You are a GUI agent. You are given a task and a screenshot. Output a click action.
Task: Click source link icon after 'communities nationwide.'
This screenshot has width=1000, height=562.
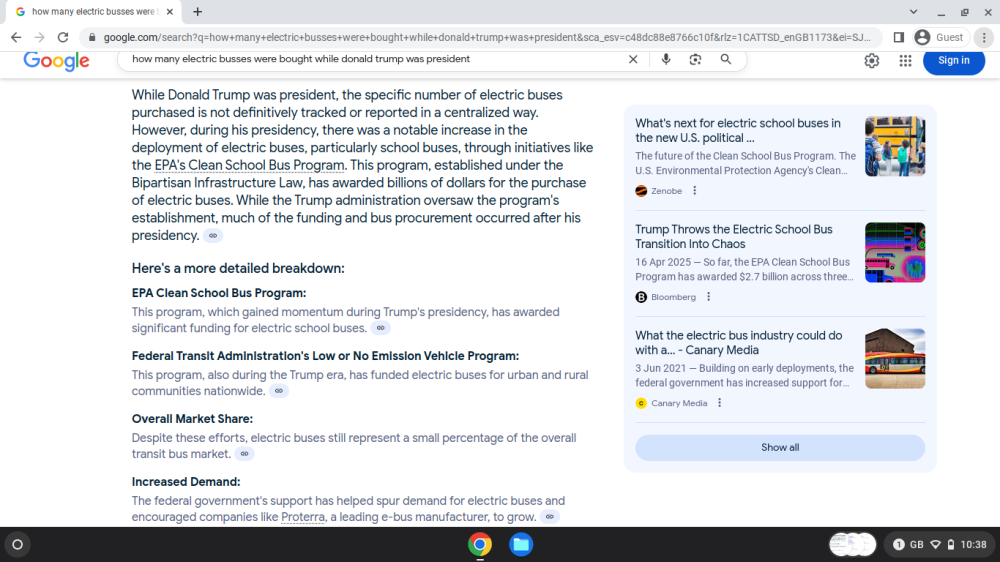(x=279, y=391)
